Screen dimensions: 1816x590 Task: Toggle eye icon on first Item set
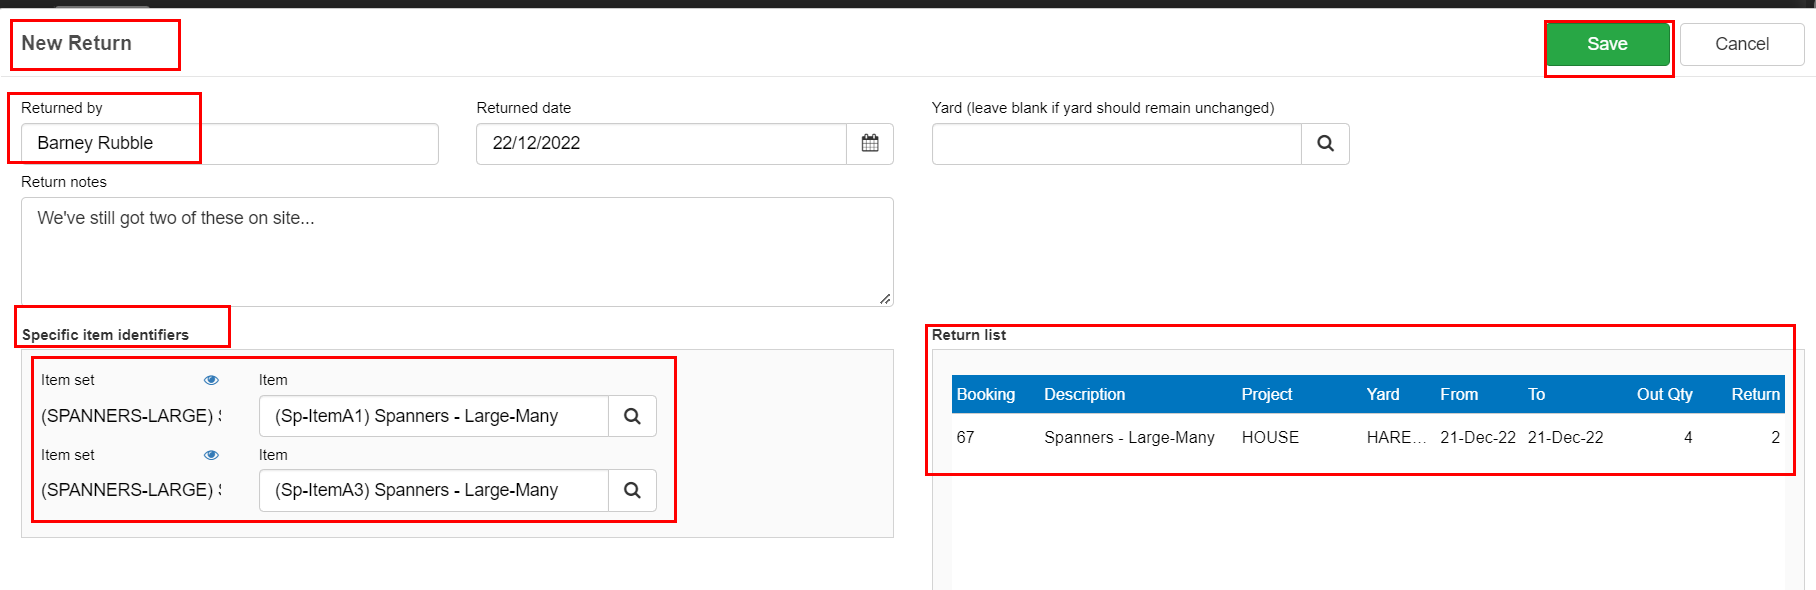point(211,380)
